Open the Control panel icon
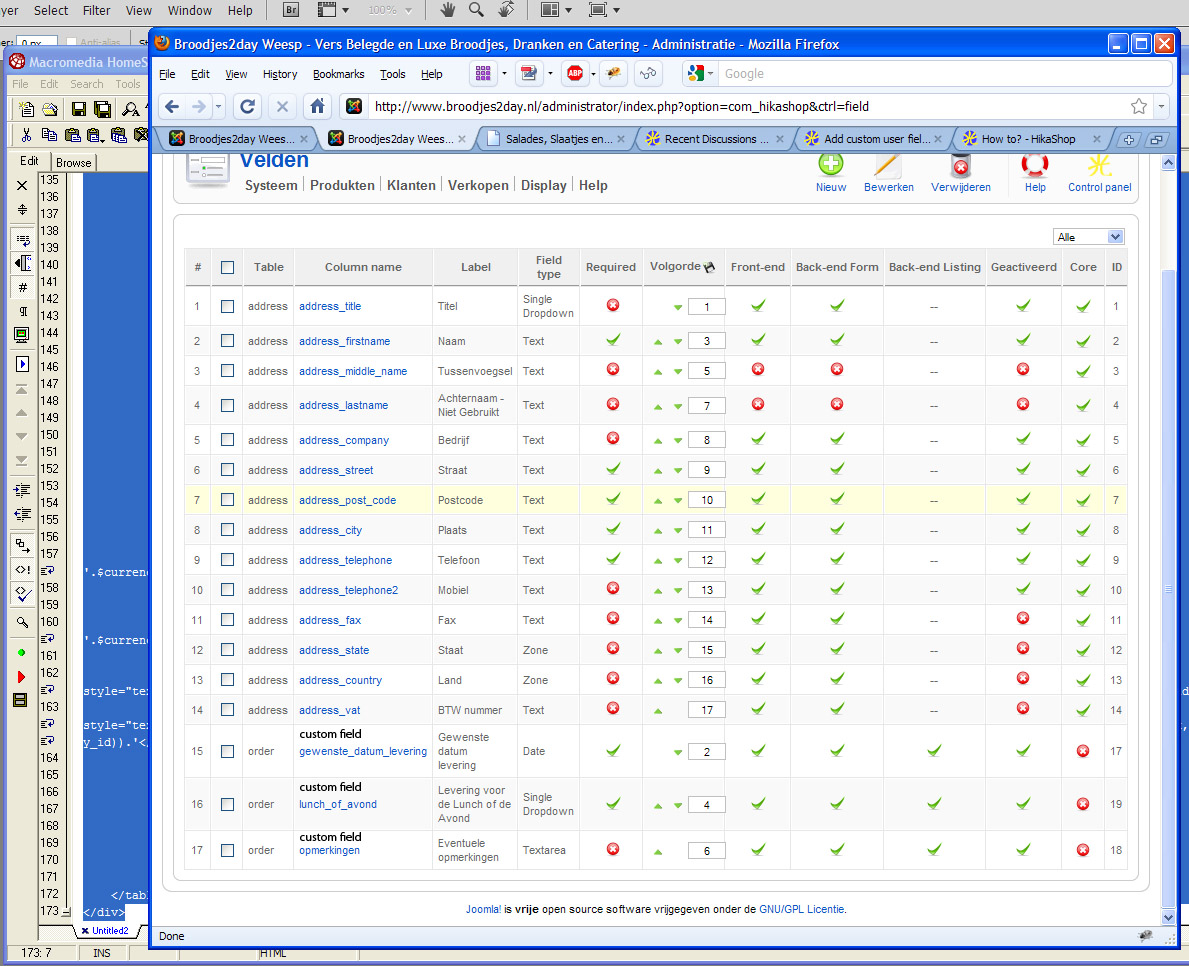This screenshot has width=1189, height=966. (1099, 167)
